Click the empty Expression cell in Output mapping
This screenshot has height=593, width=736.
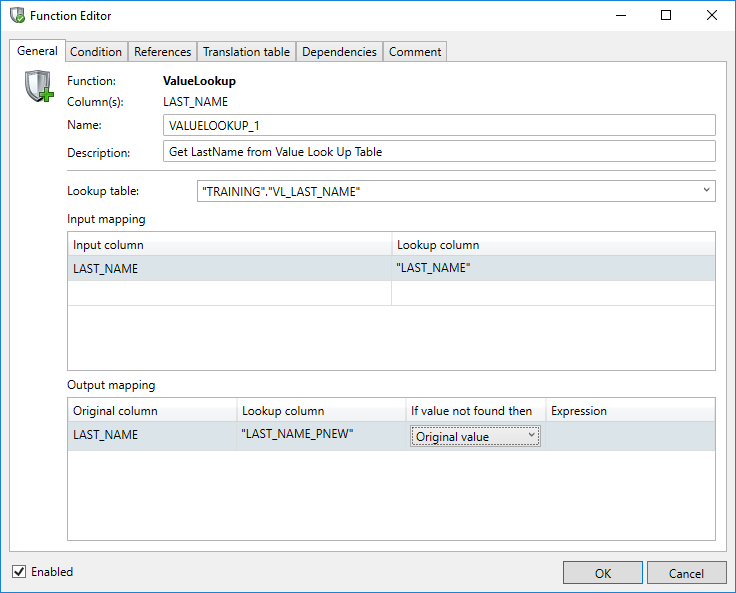(629, 436)
